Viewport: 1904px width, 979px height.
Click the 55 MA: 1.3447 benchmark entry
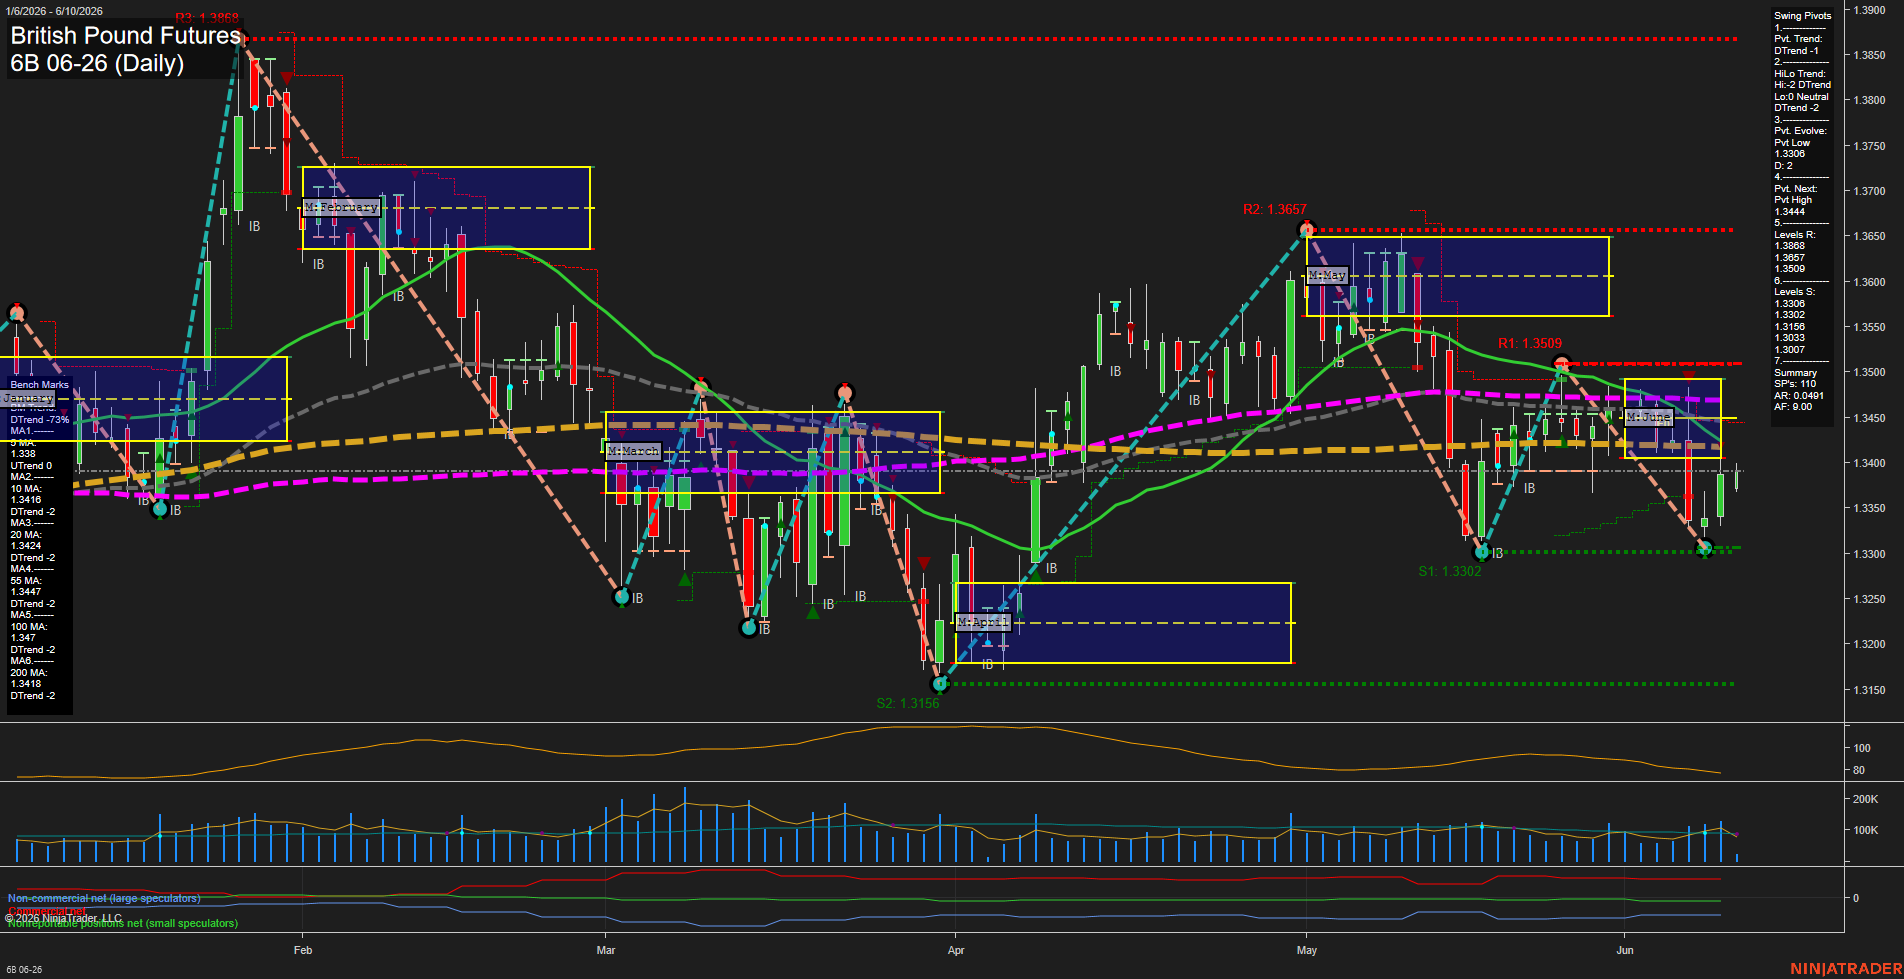click(x=26, y=586)
